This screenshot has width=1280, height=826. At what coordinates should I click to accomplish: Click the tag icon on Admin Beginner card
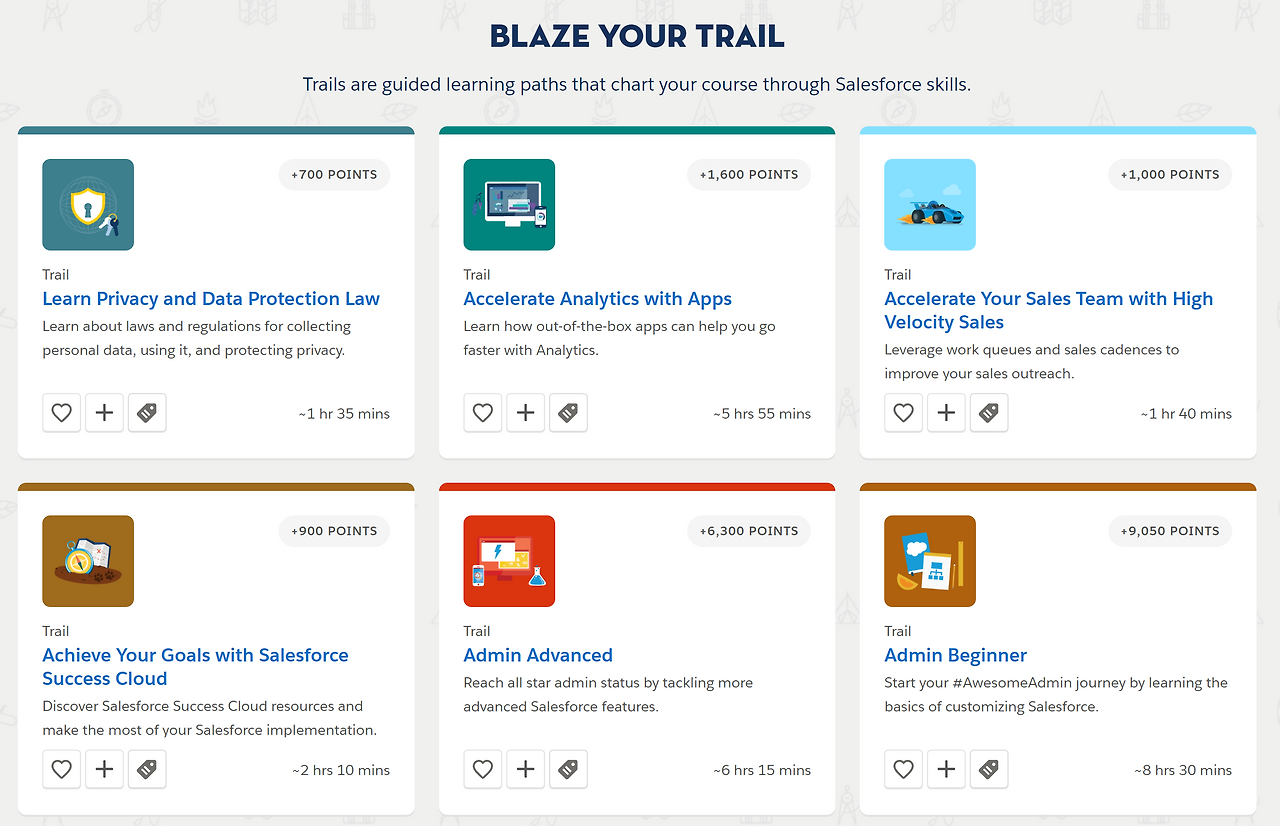point(989,770)
